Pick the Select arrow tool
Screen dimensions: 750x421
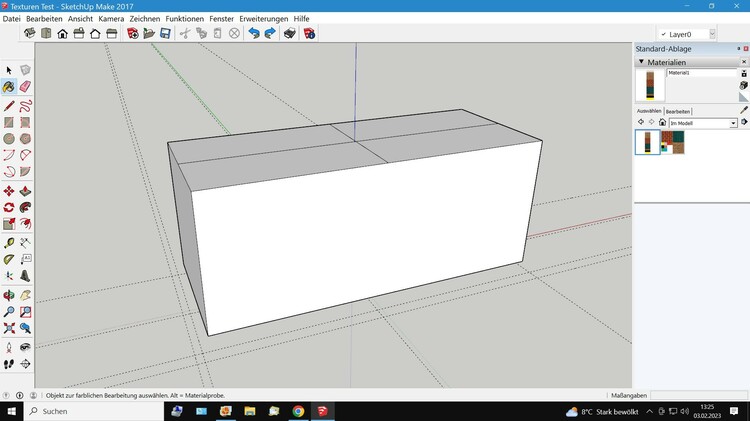tap(9, 70)
